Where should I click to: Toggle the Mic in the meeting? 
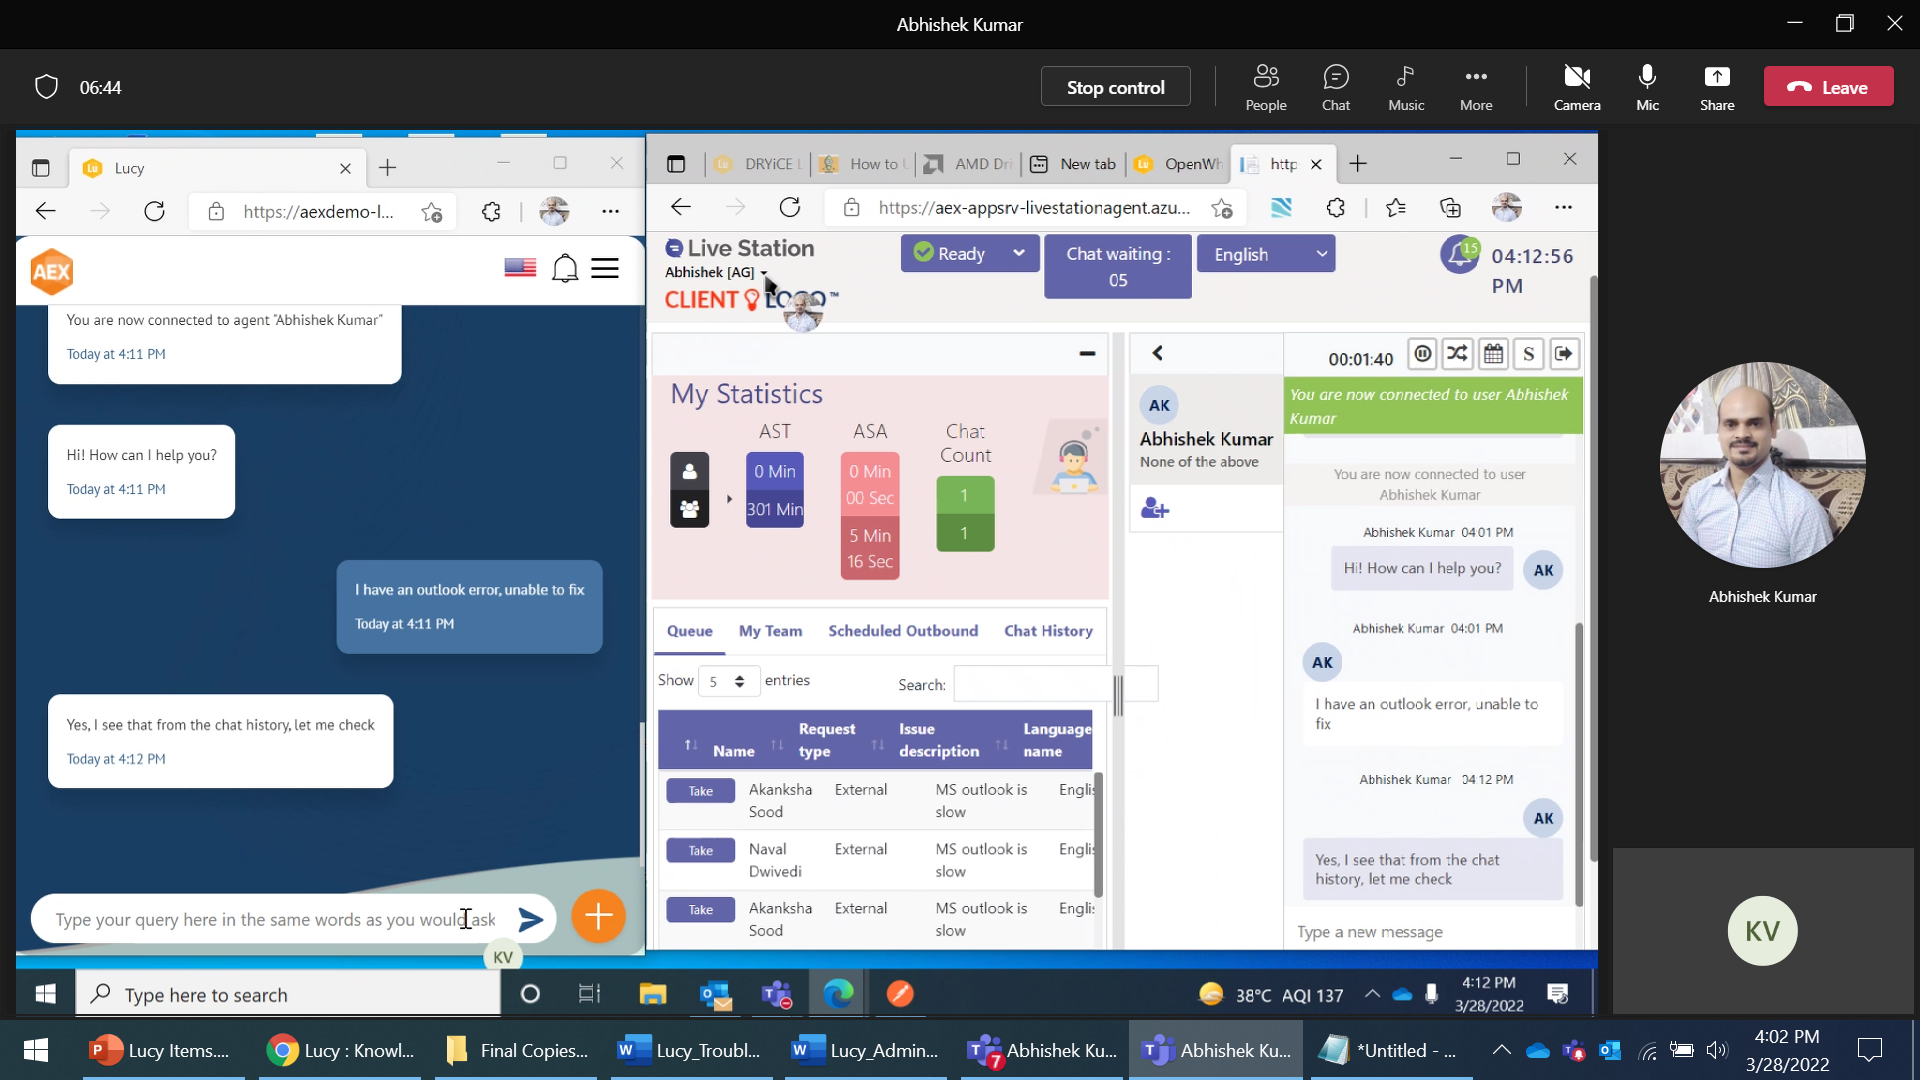[x=1646, y=86]
